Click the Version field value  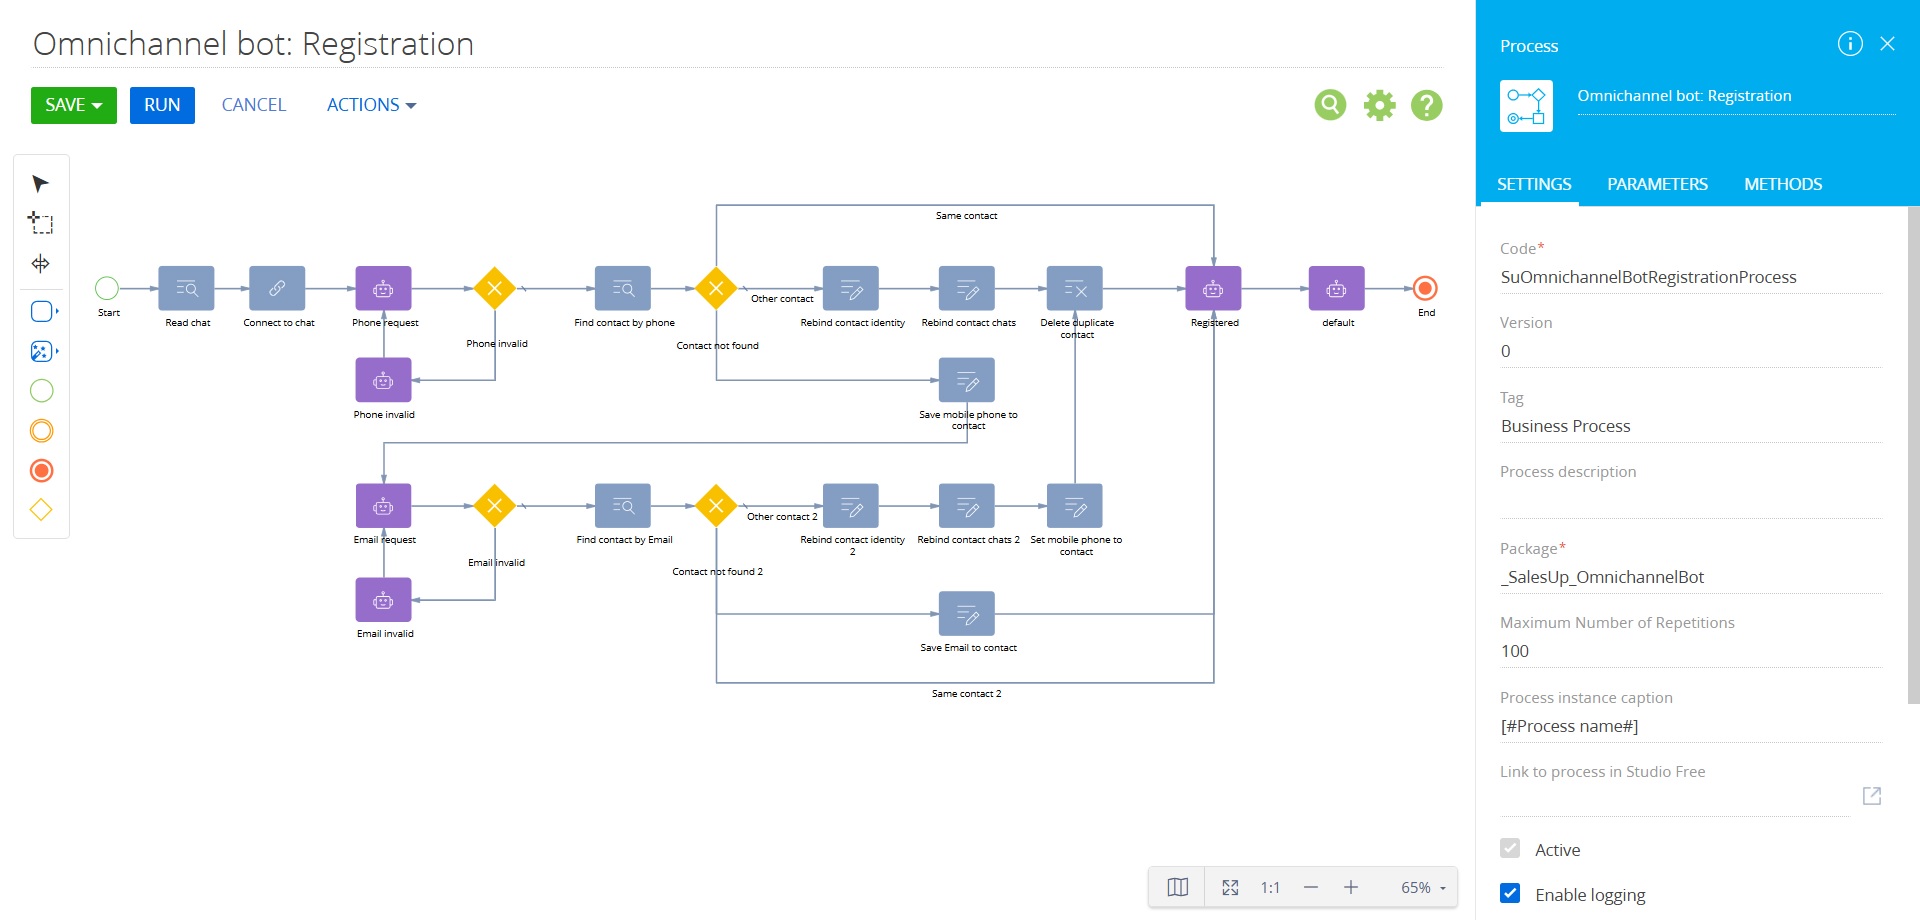pos(1690,352)
